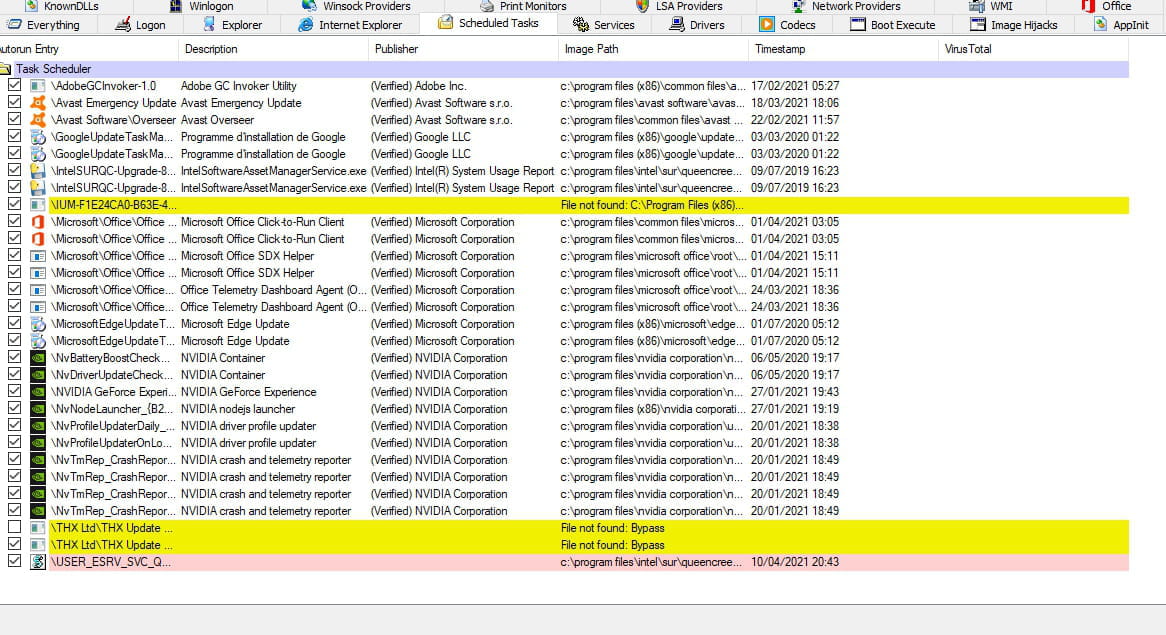Click the Office tab's red icon

point(1088,6)
